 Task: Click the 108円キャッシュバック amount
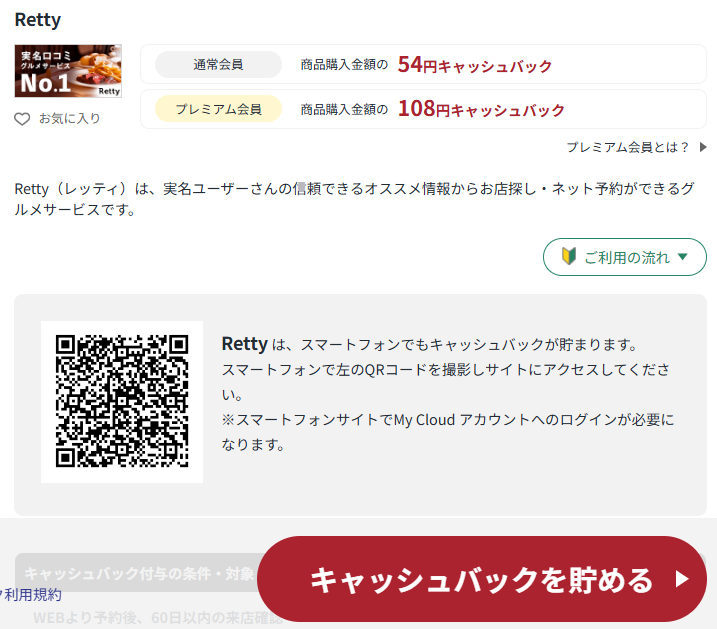click(481, 109)
